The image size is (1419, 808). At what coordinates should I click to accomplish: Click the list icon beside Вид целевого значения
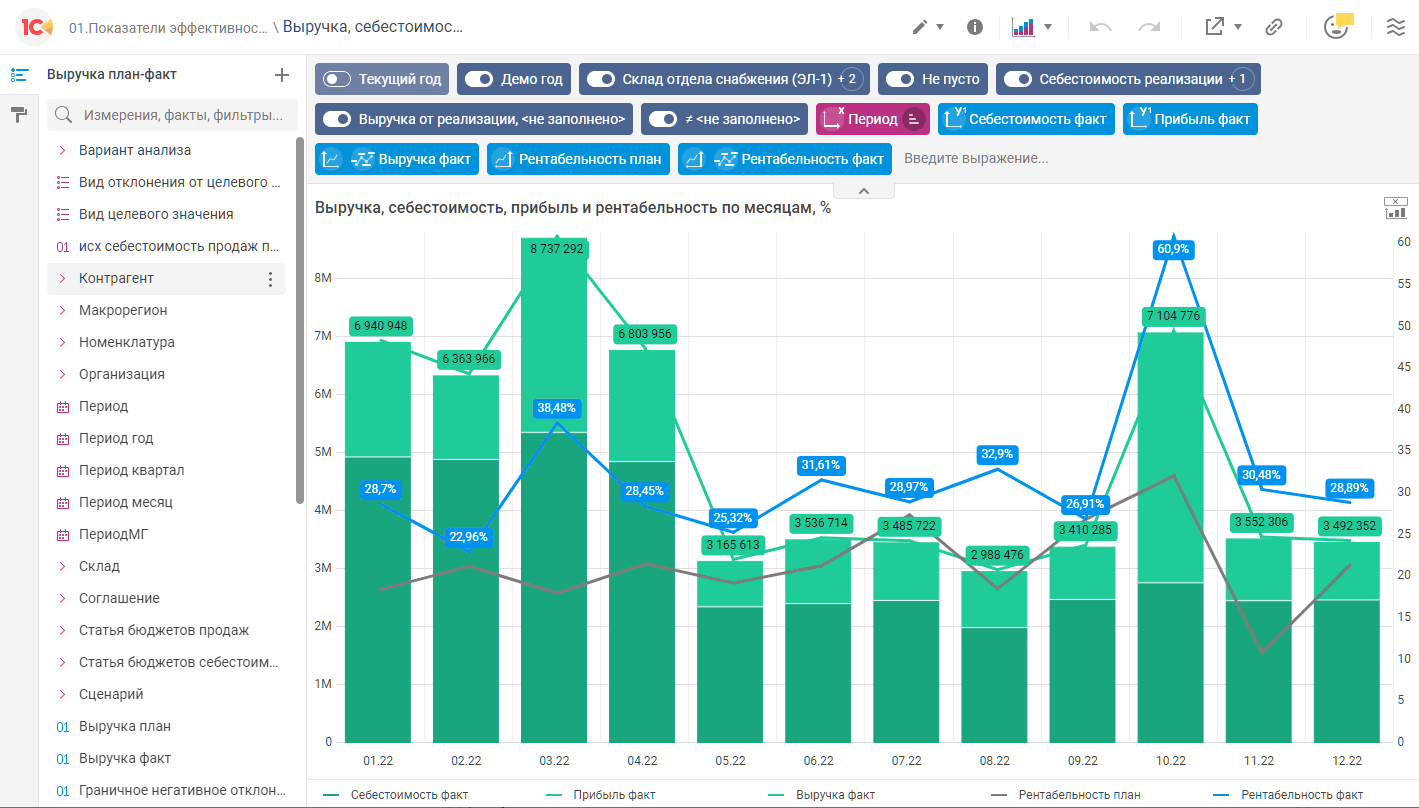62,214
